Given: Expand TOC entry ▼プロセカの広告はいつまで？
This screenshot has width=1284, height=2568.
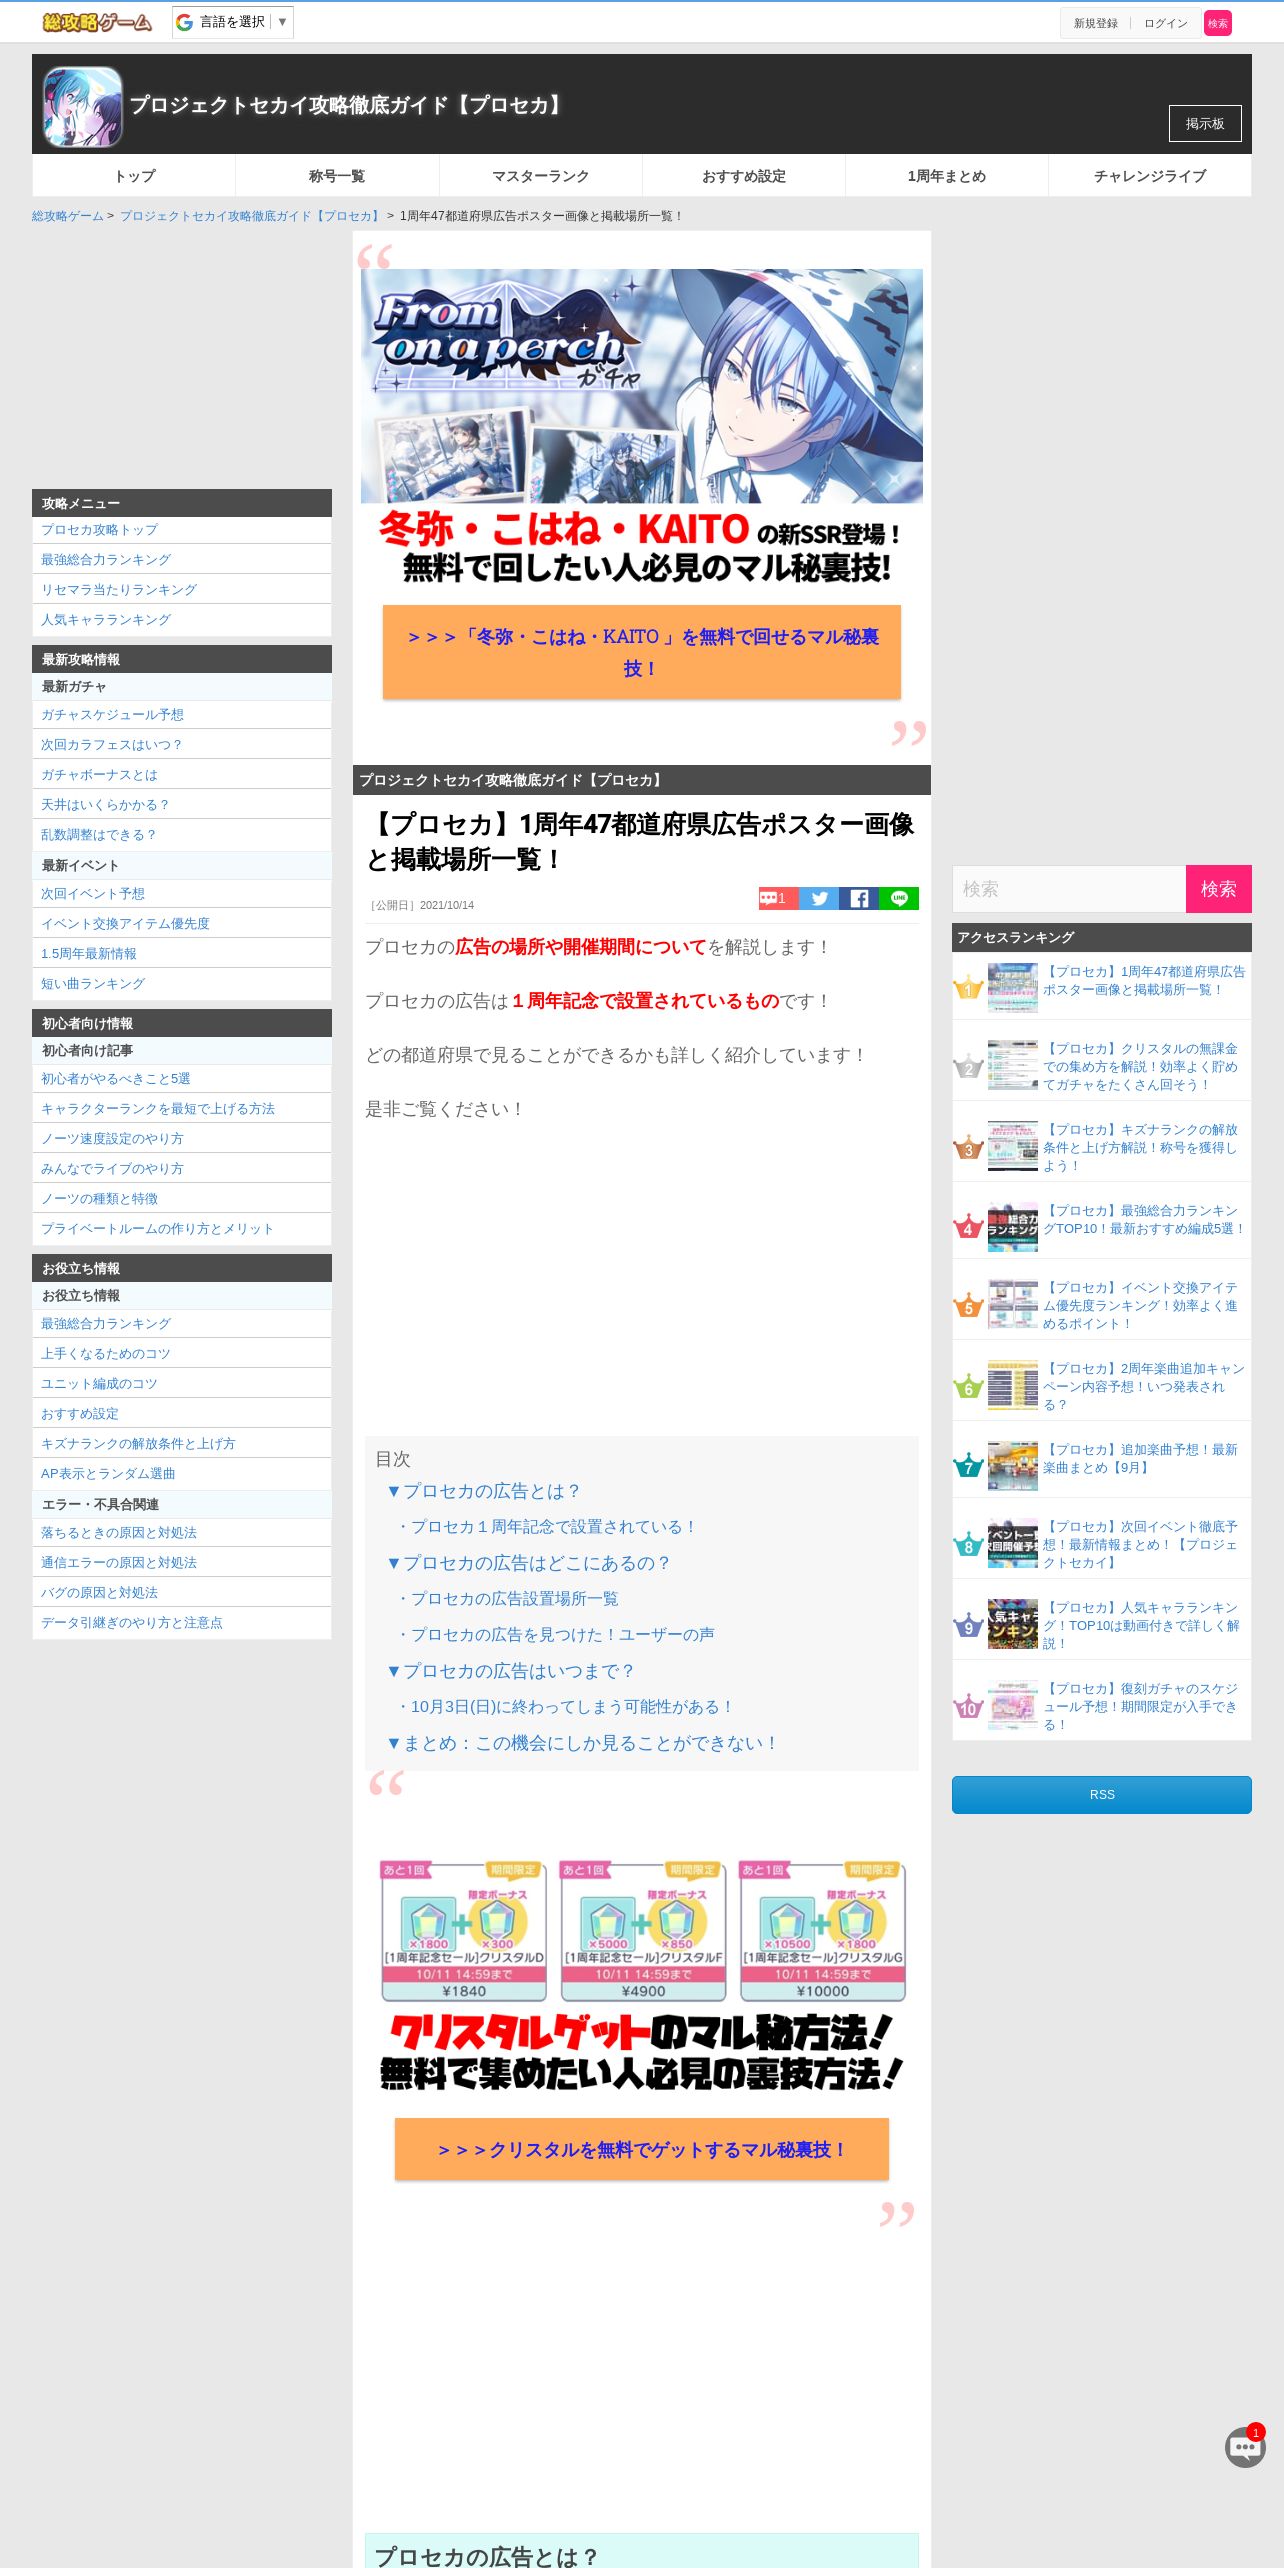Looking at the screenshot, I should (510, 1671).
